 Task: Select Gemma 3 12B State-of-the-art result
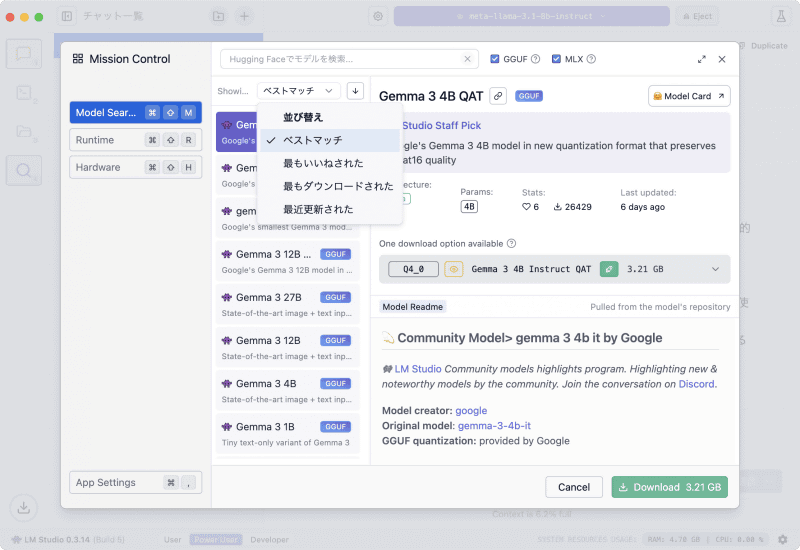pyautogui.click(x=287, y=347)
